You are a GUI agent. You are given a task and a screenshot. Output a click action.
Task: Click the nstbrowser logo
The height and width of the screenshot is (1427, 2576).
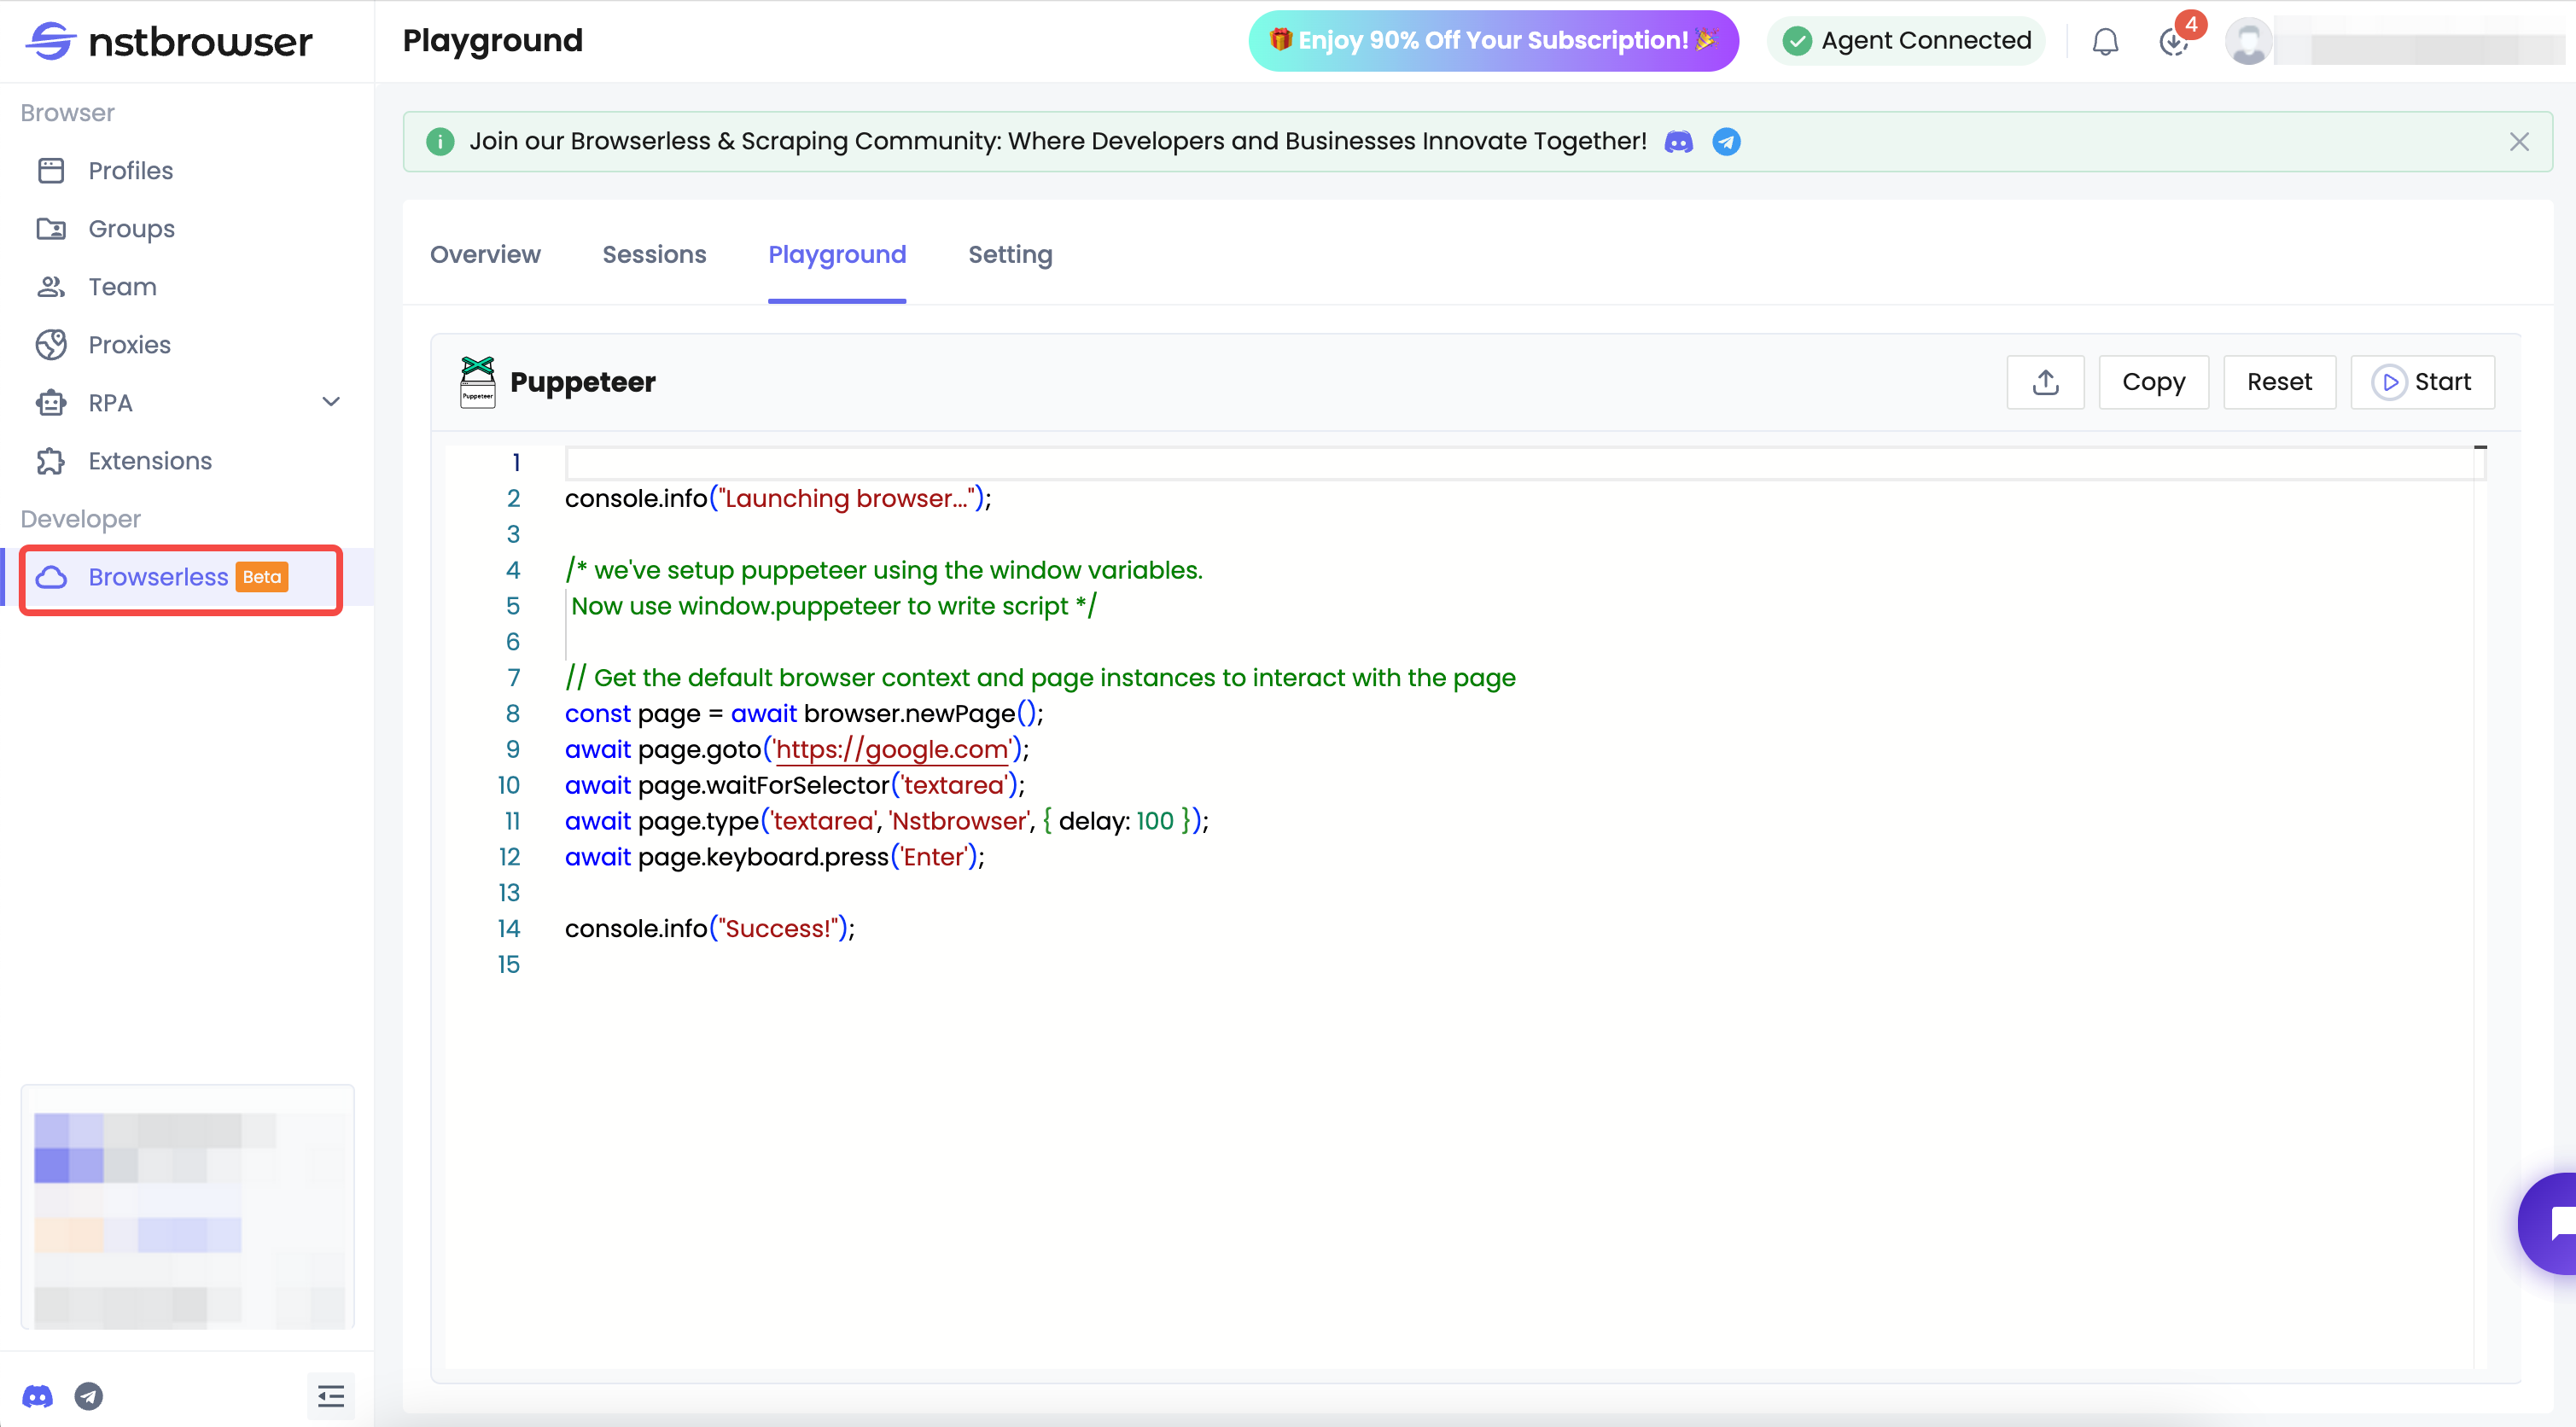click(x=169, y=41)
